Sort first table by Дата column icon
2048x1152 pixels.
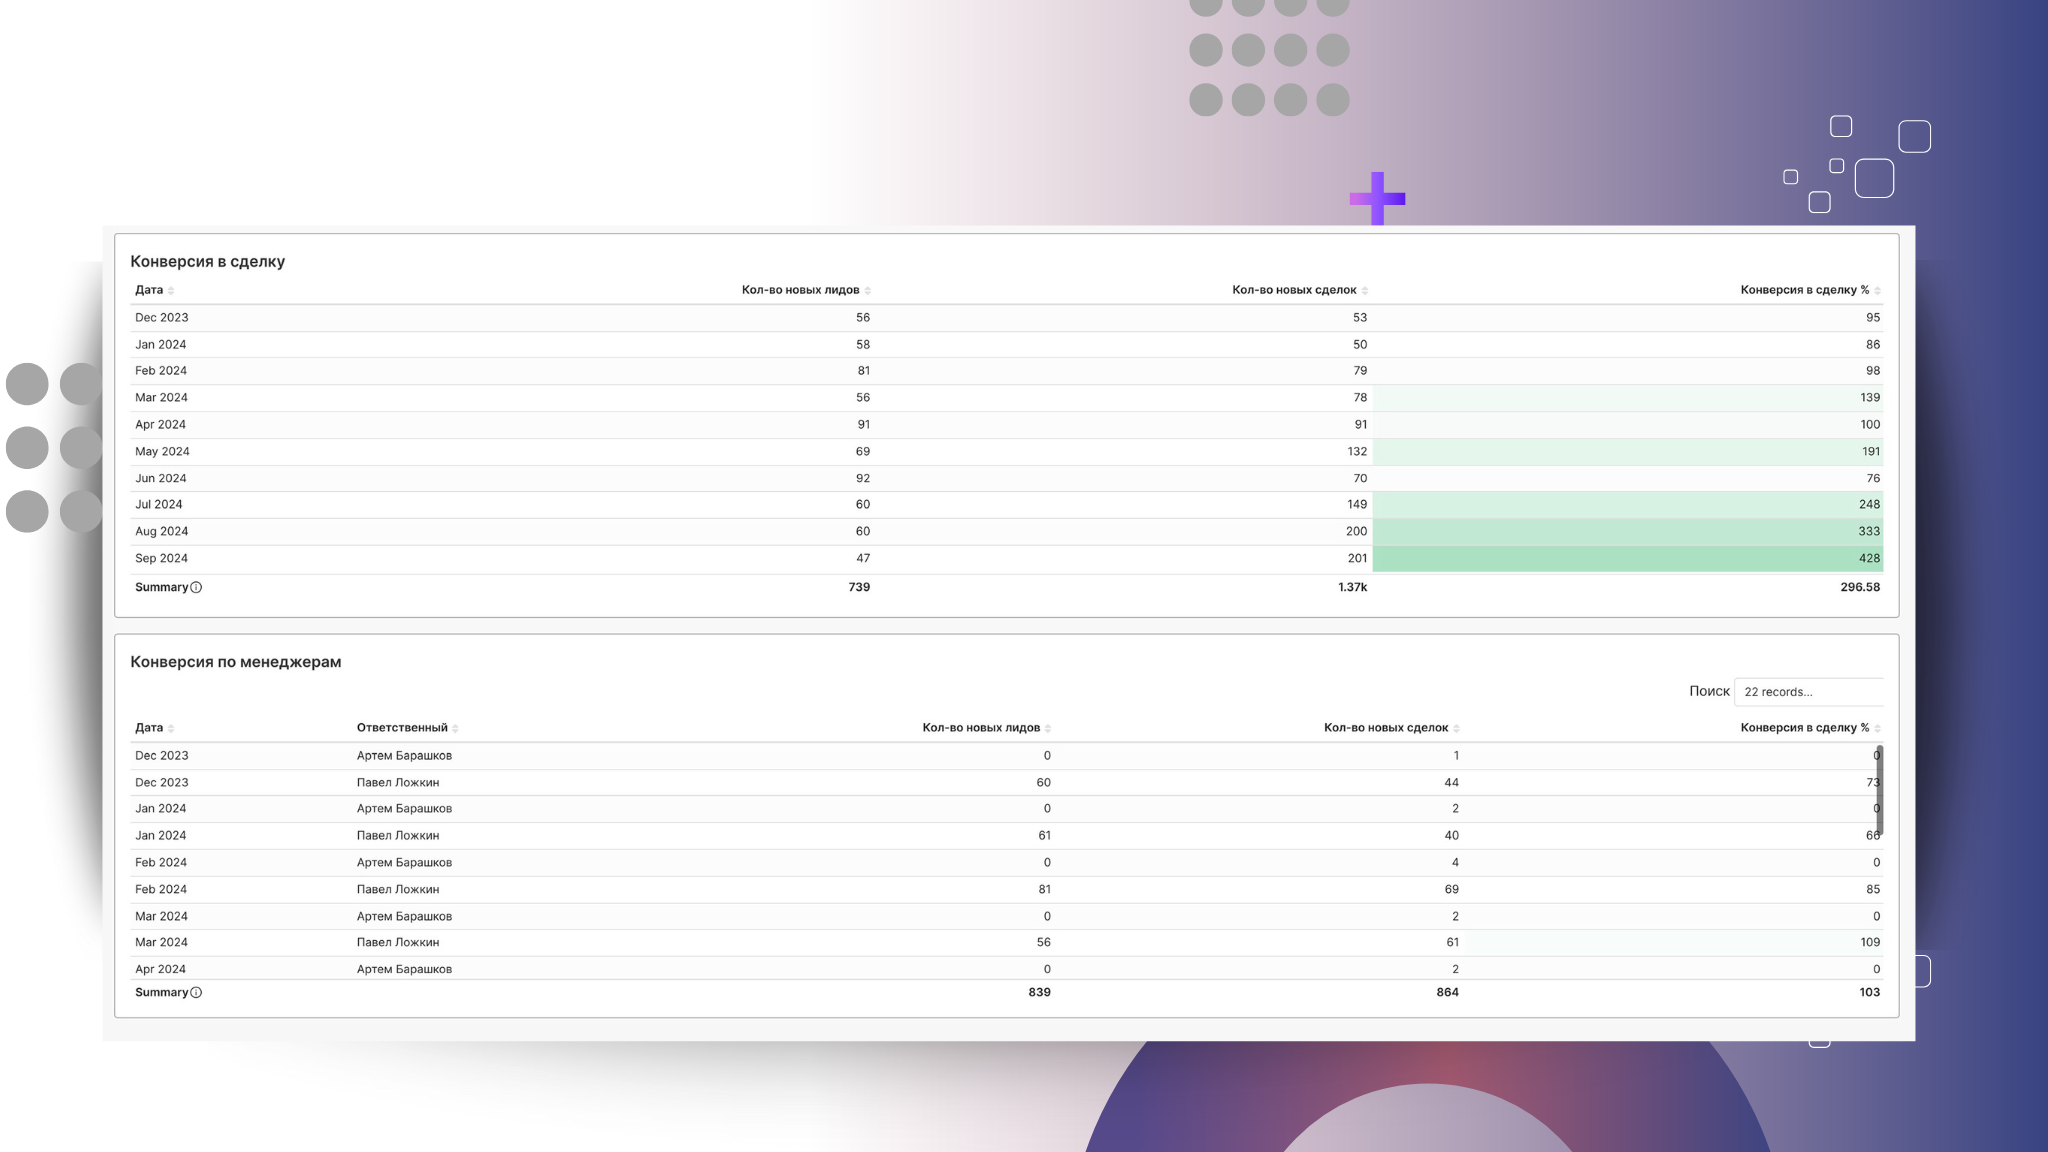(x=171, y=291)
